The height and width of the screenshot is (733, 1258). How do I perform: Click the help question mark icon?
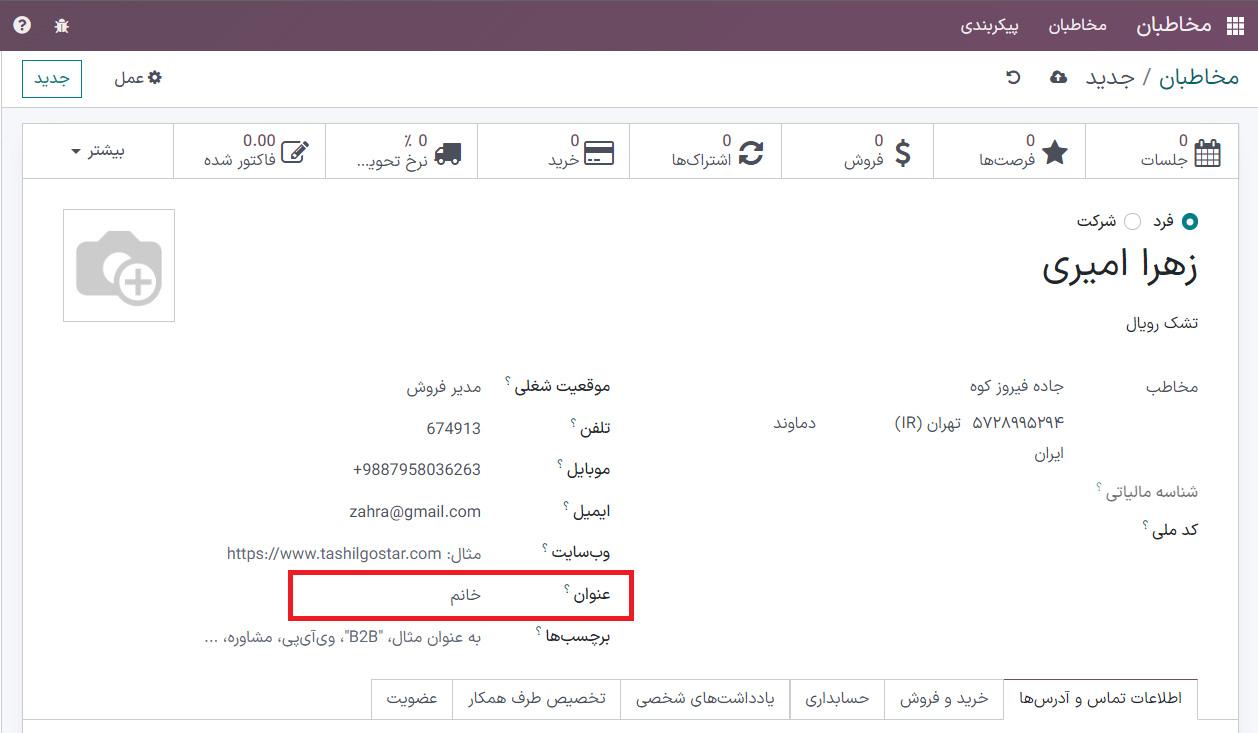click(x=22, y=25)
